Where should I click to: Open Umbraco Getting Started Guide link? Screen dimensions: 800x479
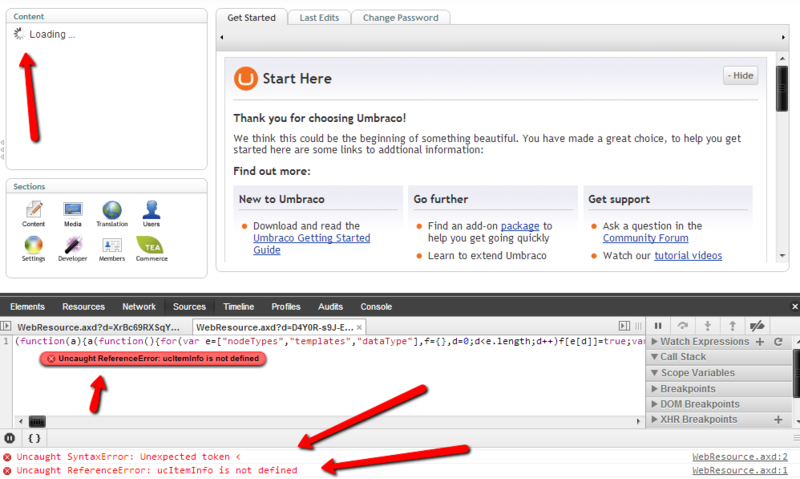pyautogui.click(x=312, y=244)
